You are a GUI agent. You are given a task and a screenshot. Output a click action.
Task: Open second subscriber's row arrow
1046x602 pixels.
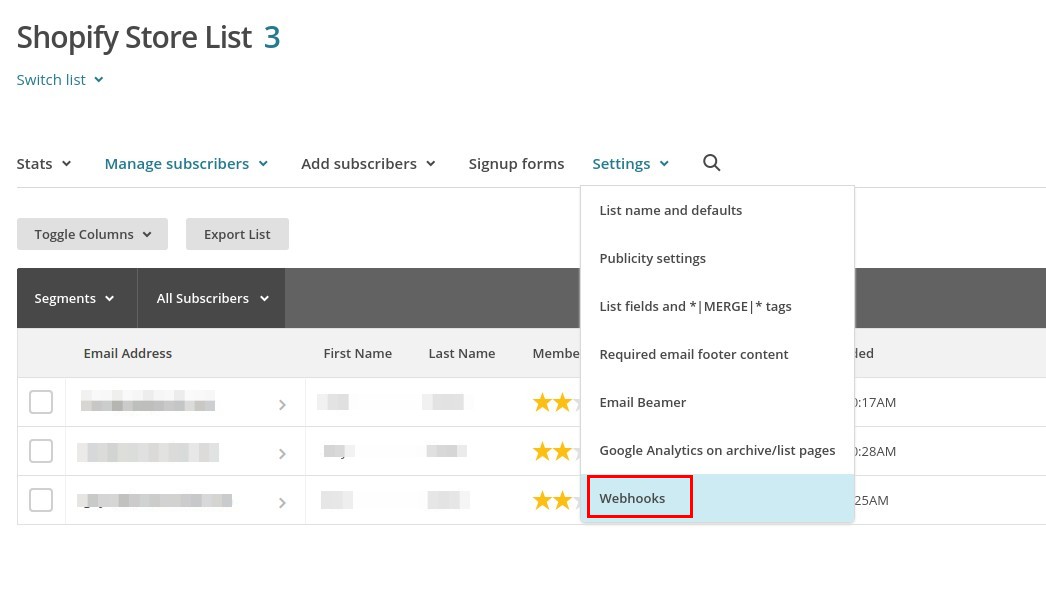(x=282, y=454)
